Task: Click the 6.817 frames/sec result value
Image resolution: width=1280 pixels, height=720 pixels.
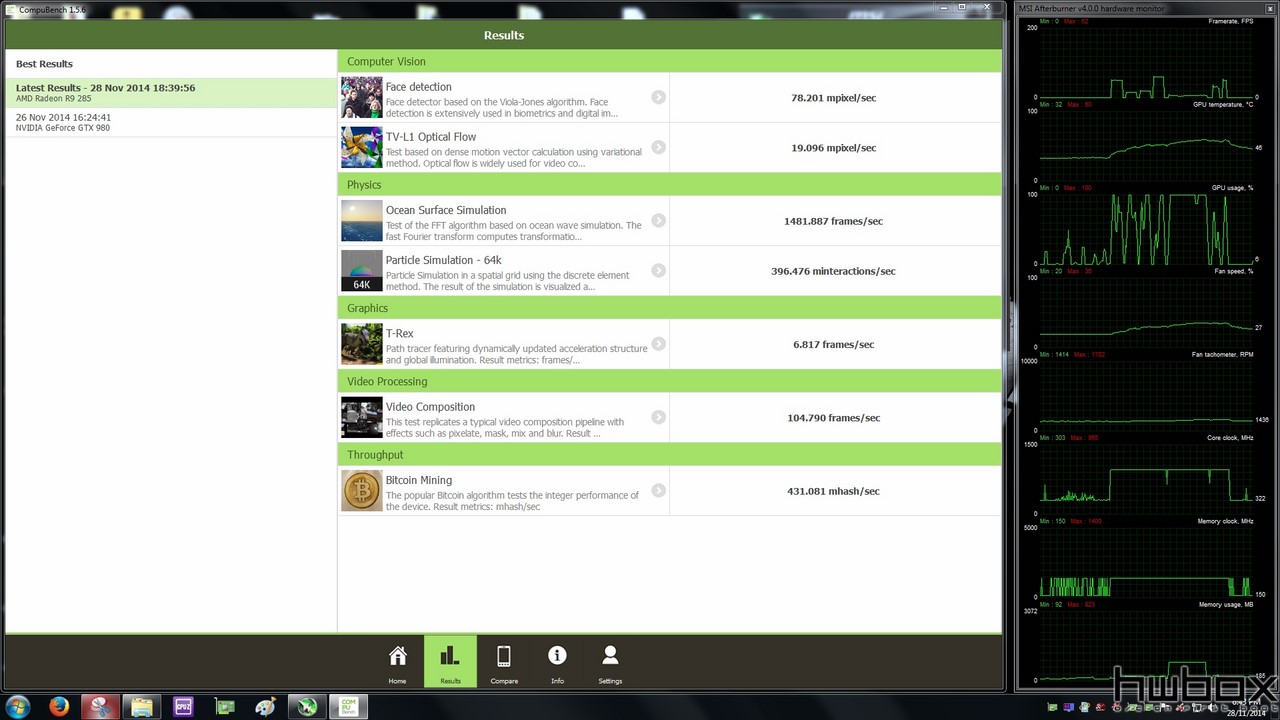Action: (833, 344)
